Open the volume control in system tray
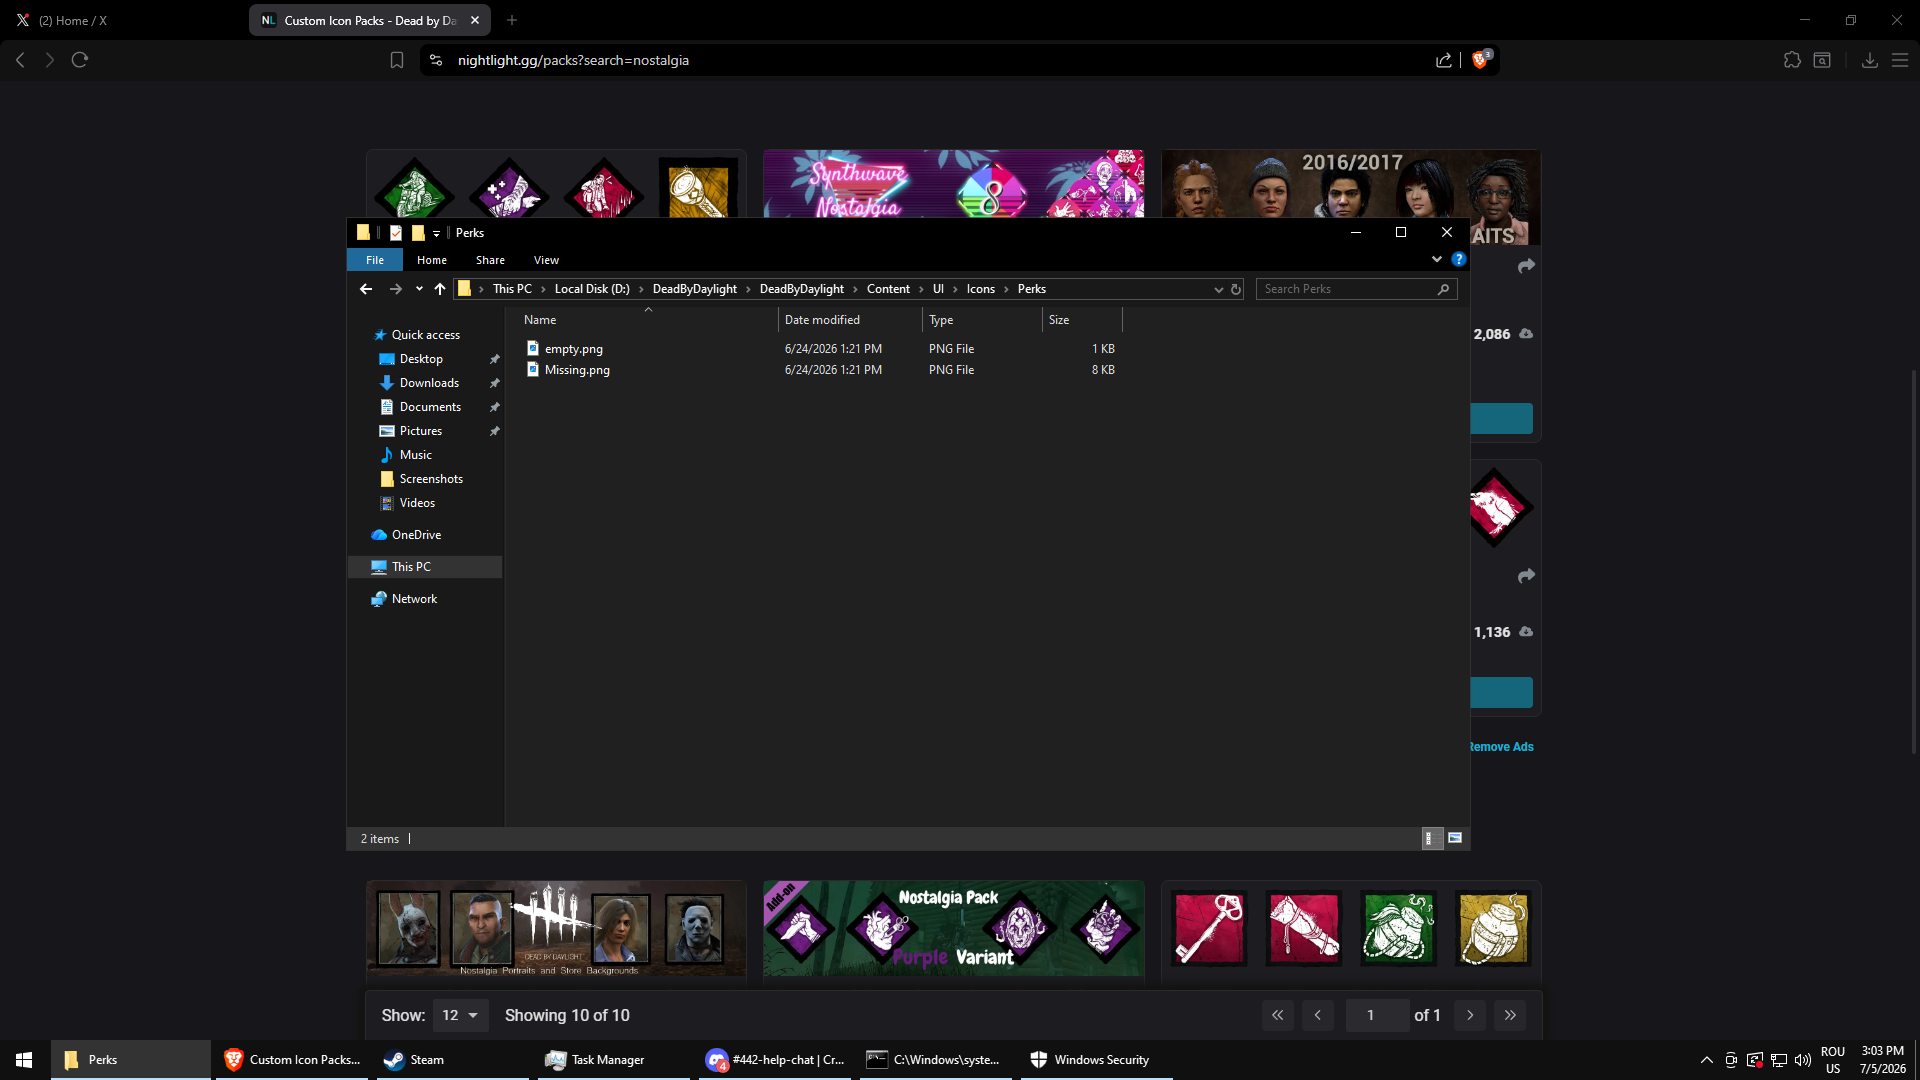The width and height of the screenshot is (1920, 1080). [1803, 1060]
